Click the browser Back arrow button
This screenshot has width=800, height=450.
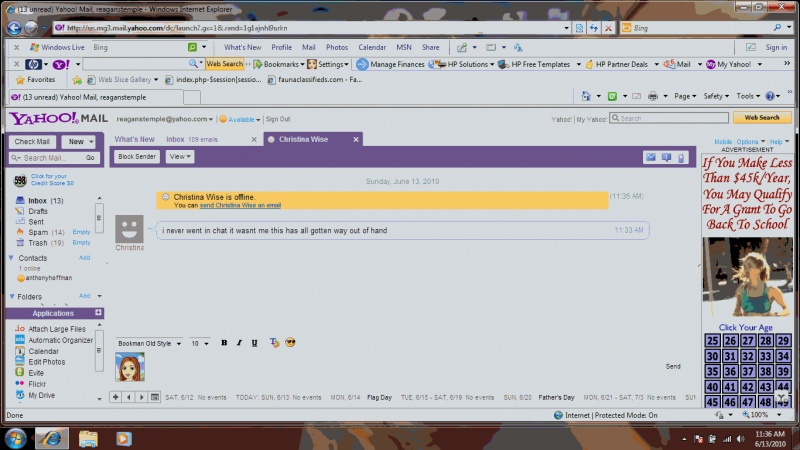click(14, 28)
